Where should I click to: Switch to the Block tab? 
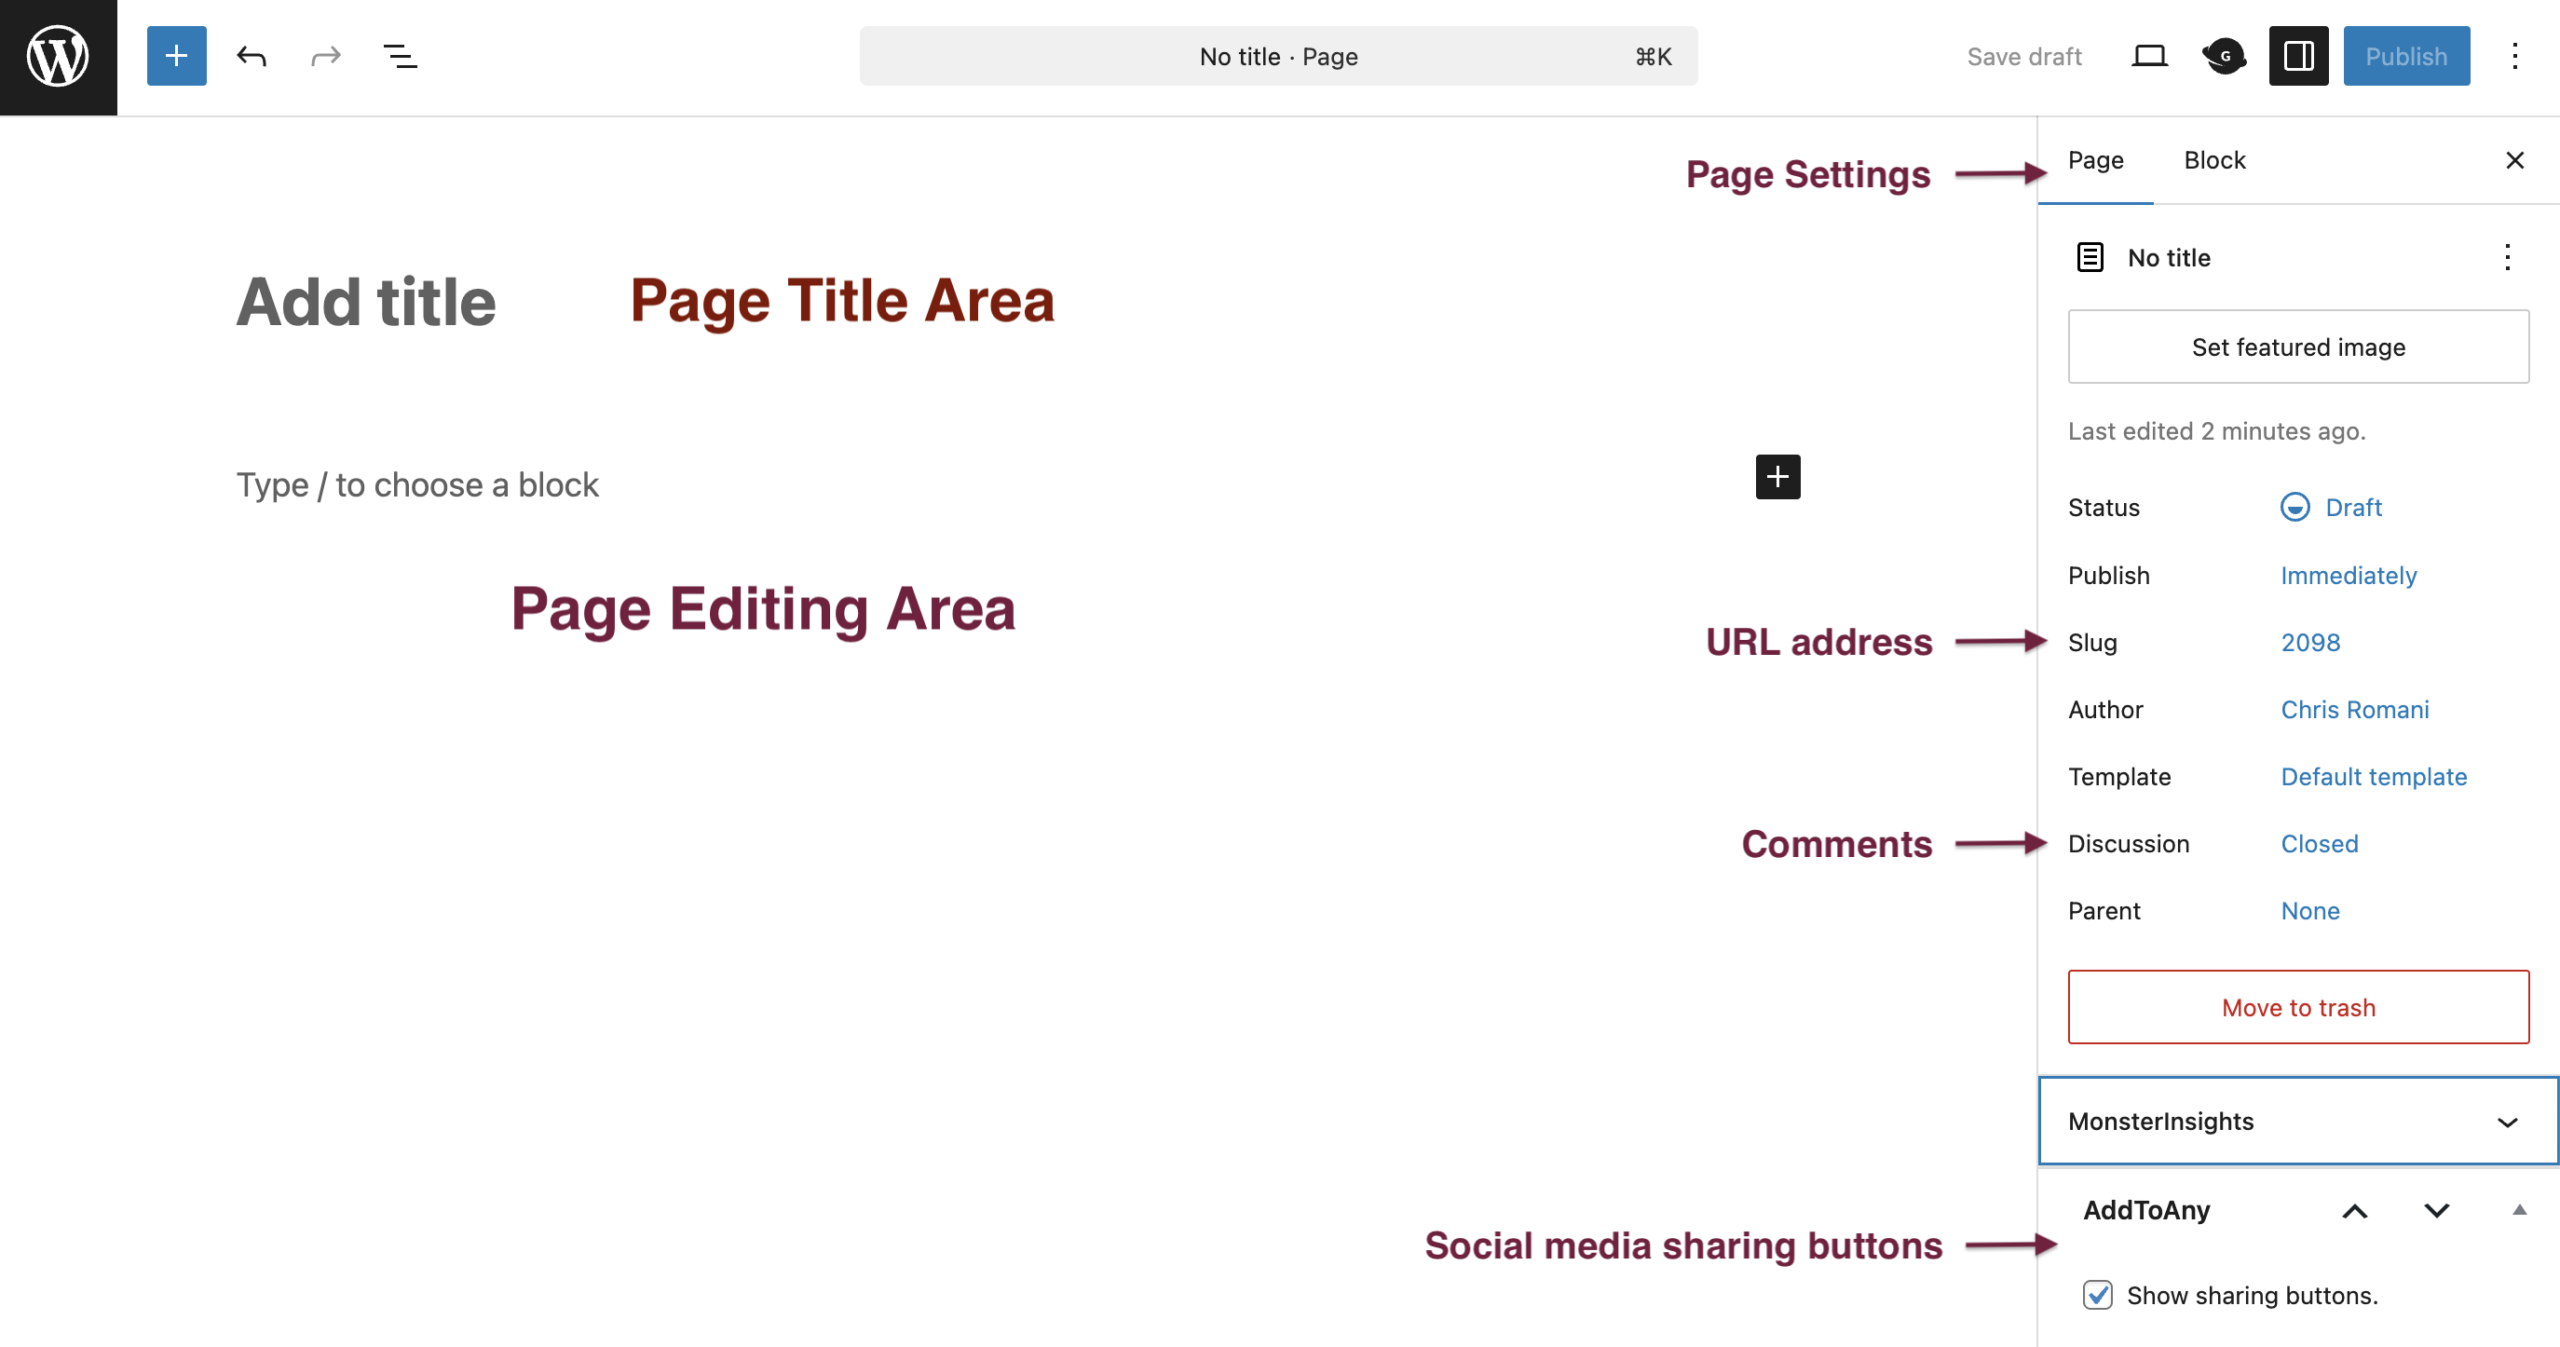pyautogui.click(x=2214, y=160)
